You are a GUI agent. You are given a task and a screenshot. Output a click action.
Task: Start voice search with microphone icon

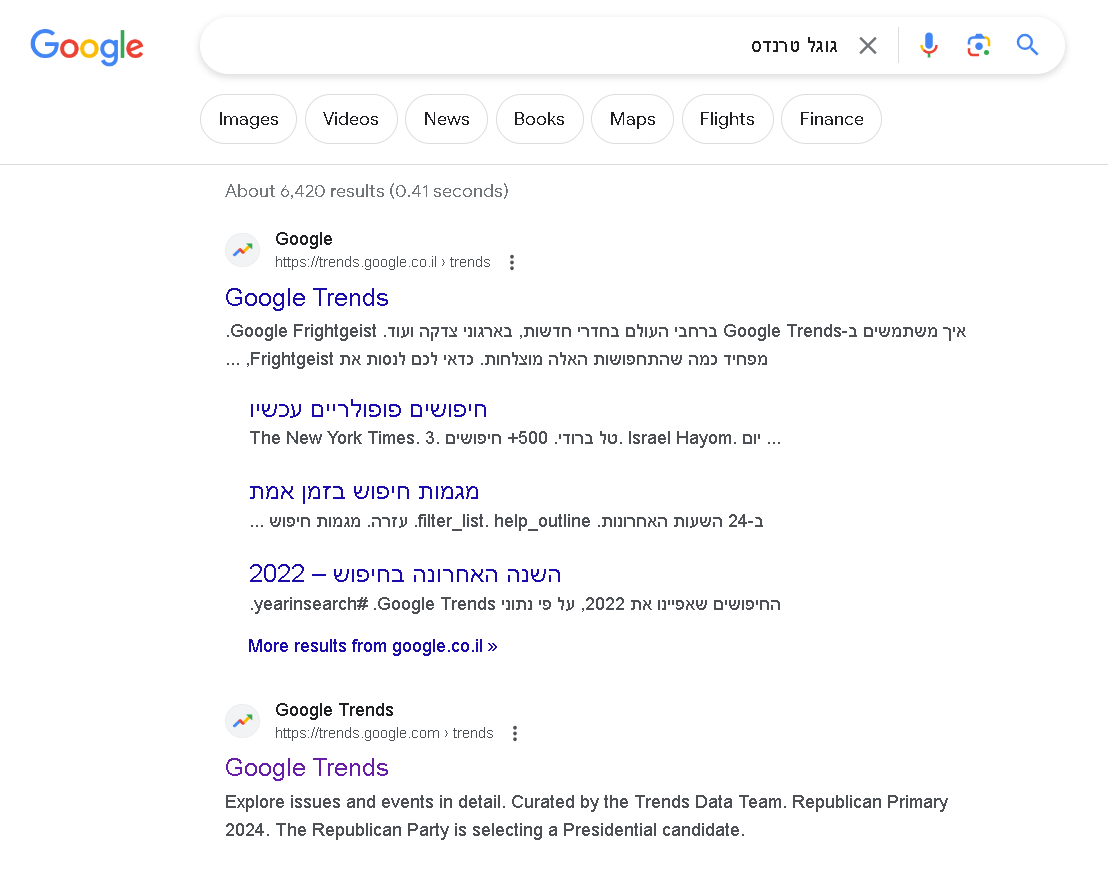[929, 45]
